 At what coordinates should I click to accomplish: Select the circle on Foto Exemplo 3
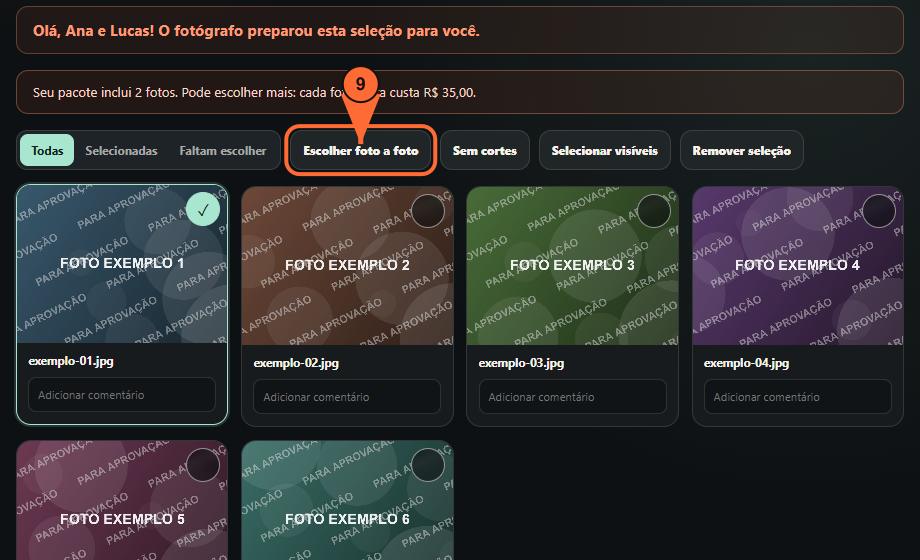pos(654,211)
